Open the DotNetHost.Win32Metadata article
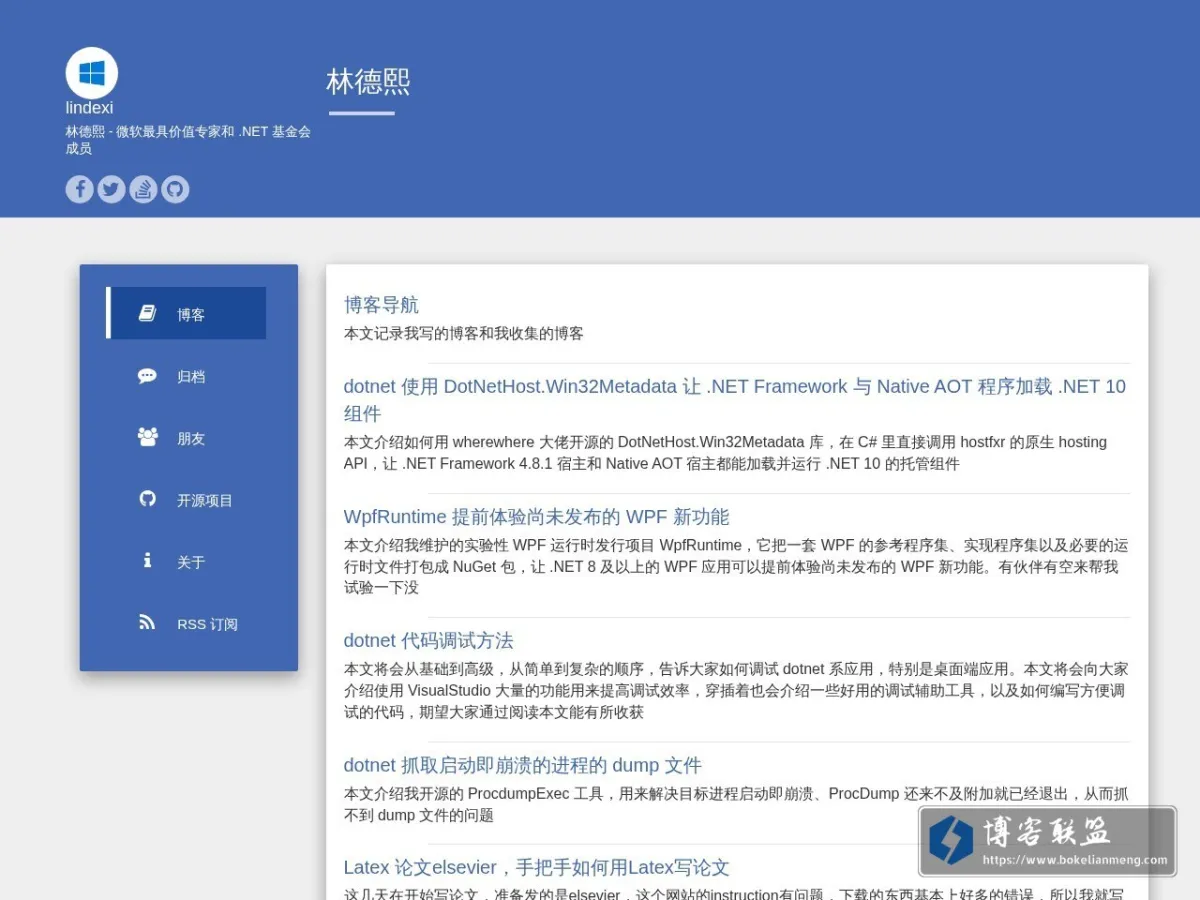1200x900 pixels. (x=735, y=400)
